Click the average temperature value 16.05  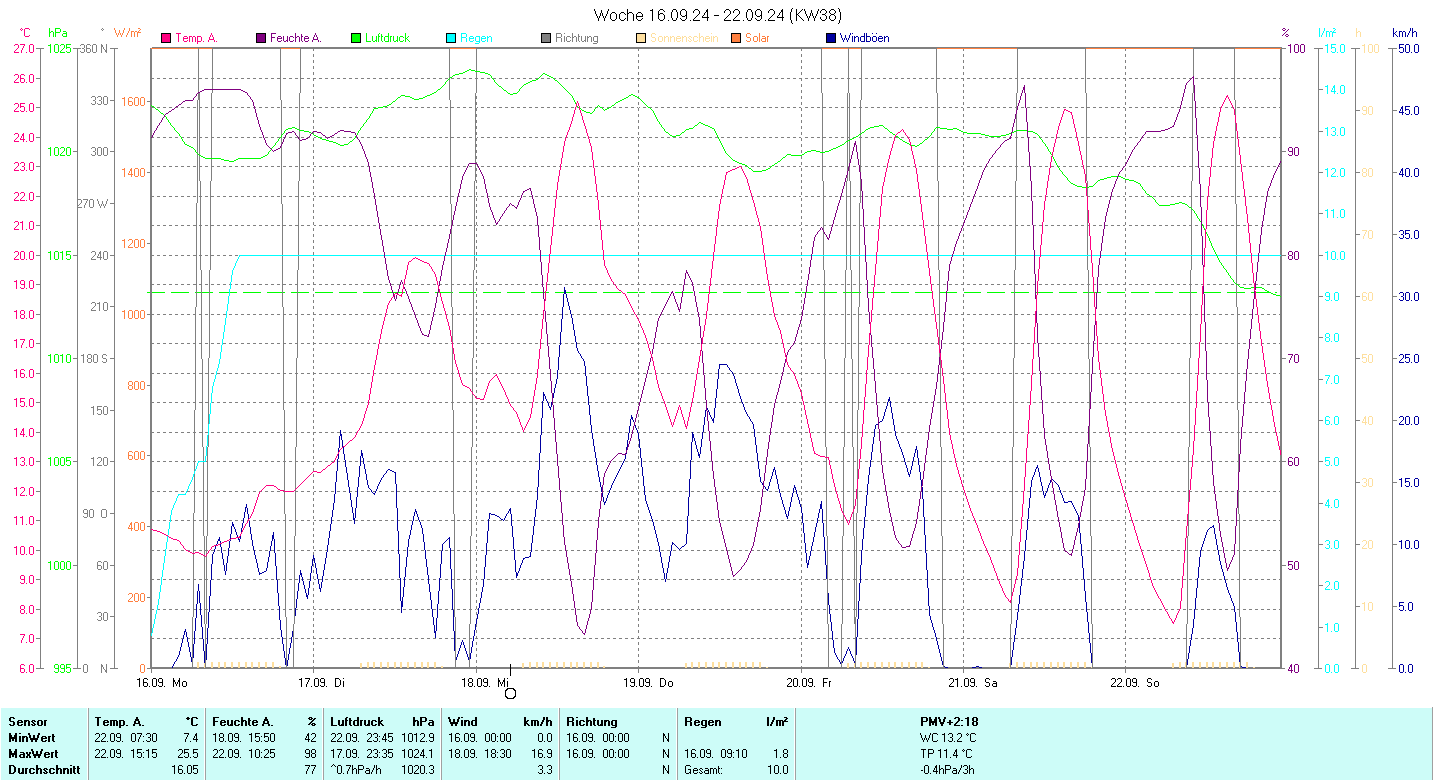point(185,769)
